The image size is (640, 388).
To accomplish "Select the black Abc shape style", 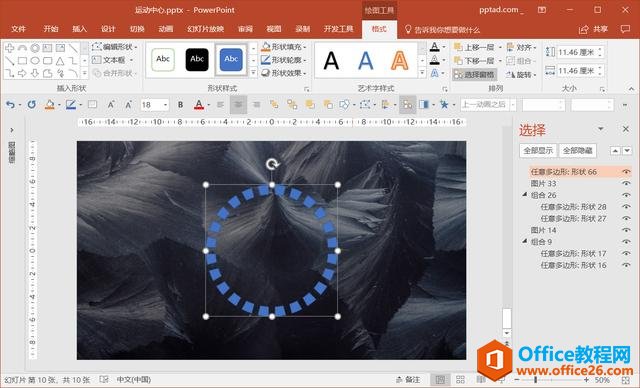I will pos(197,60).
